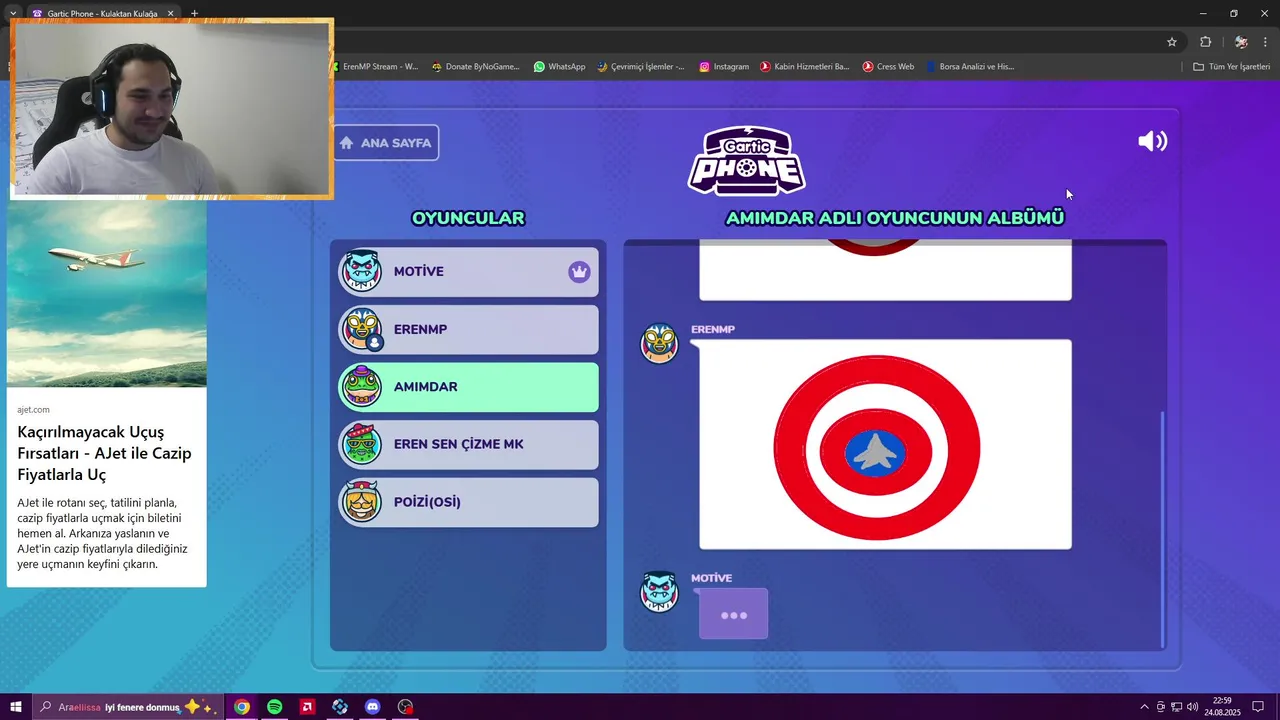Select the MOTİVE player row
This screenshot has width=1280, height=720.
[x=468, y=272]
